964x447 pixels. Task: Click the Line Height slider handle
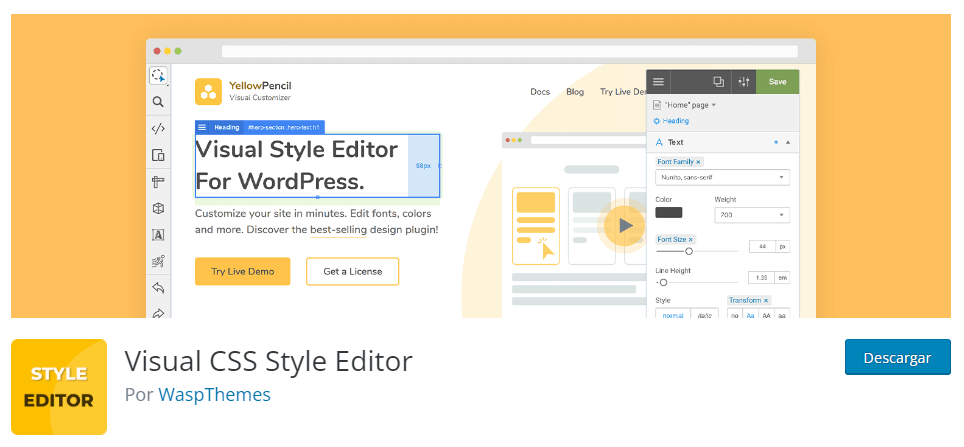click(x=663, y=283)
